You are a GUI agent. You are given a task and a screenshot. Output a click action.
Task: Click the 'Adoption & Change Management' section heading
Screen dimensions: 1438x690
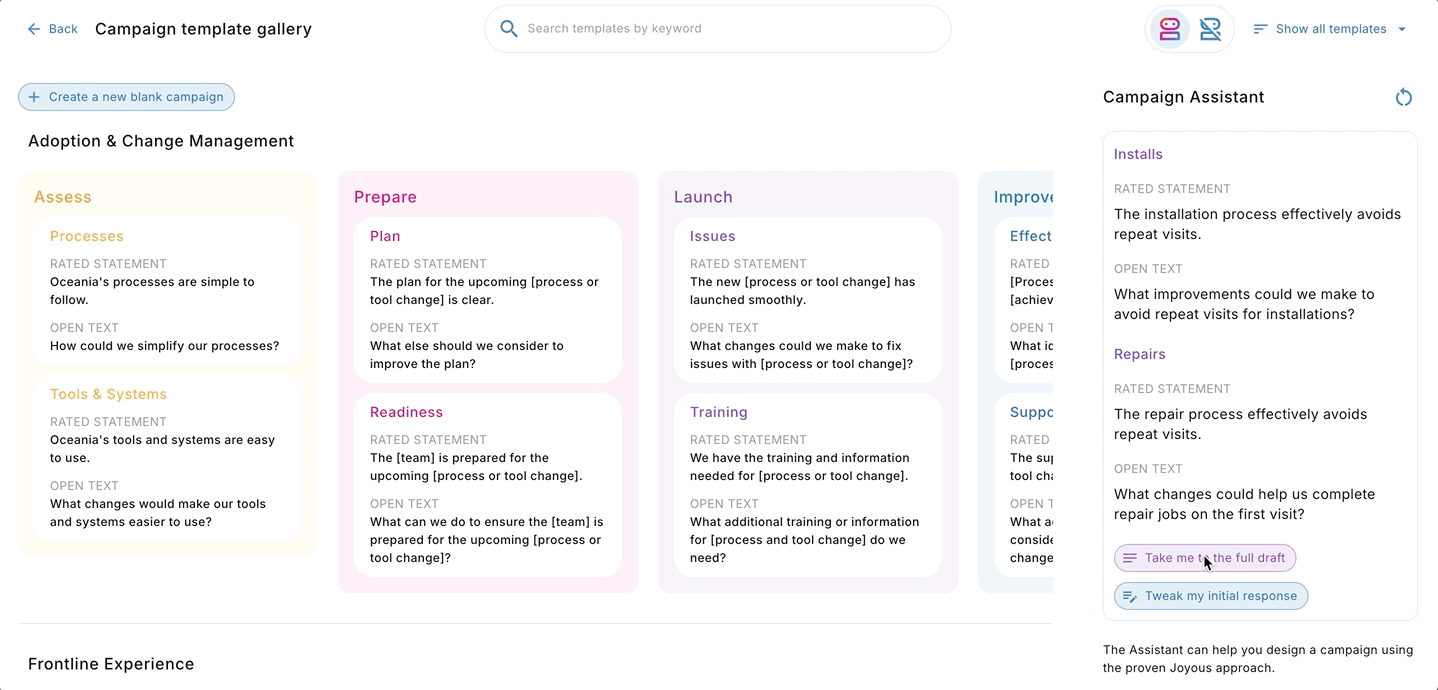(x=161, y=141)
